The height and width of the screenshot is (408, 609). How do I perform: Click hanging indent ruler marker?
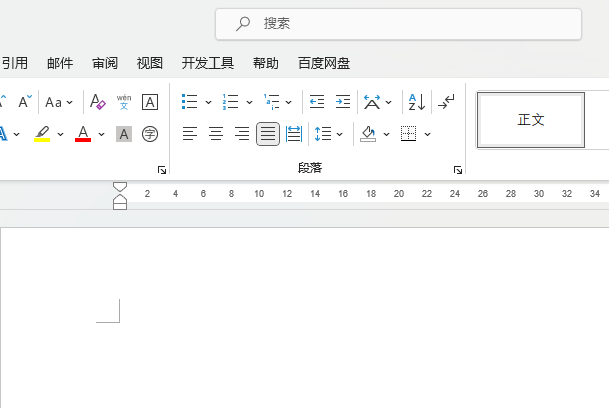120,199
